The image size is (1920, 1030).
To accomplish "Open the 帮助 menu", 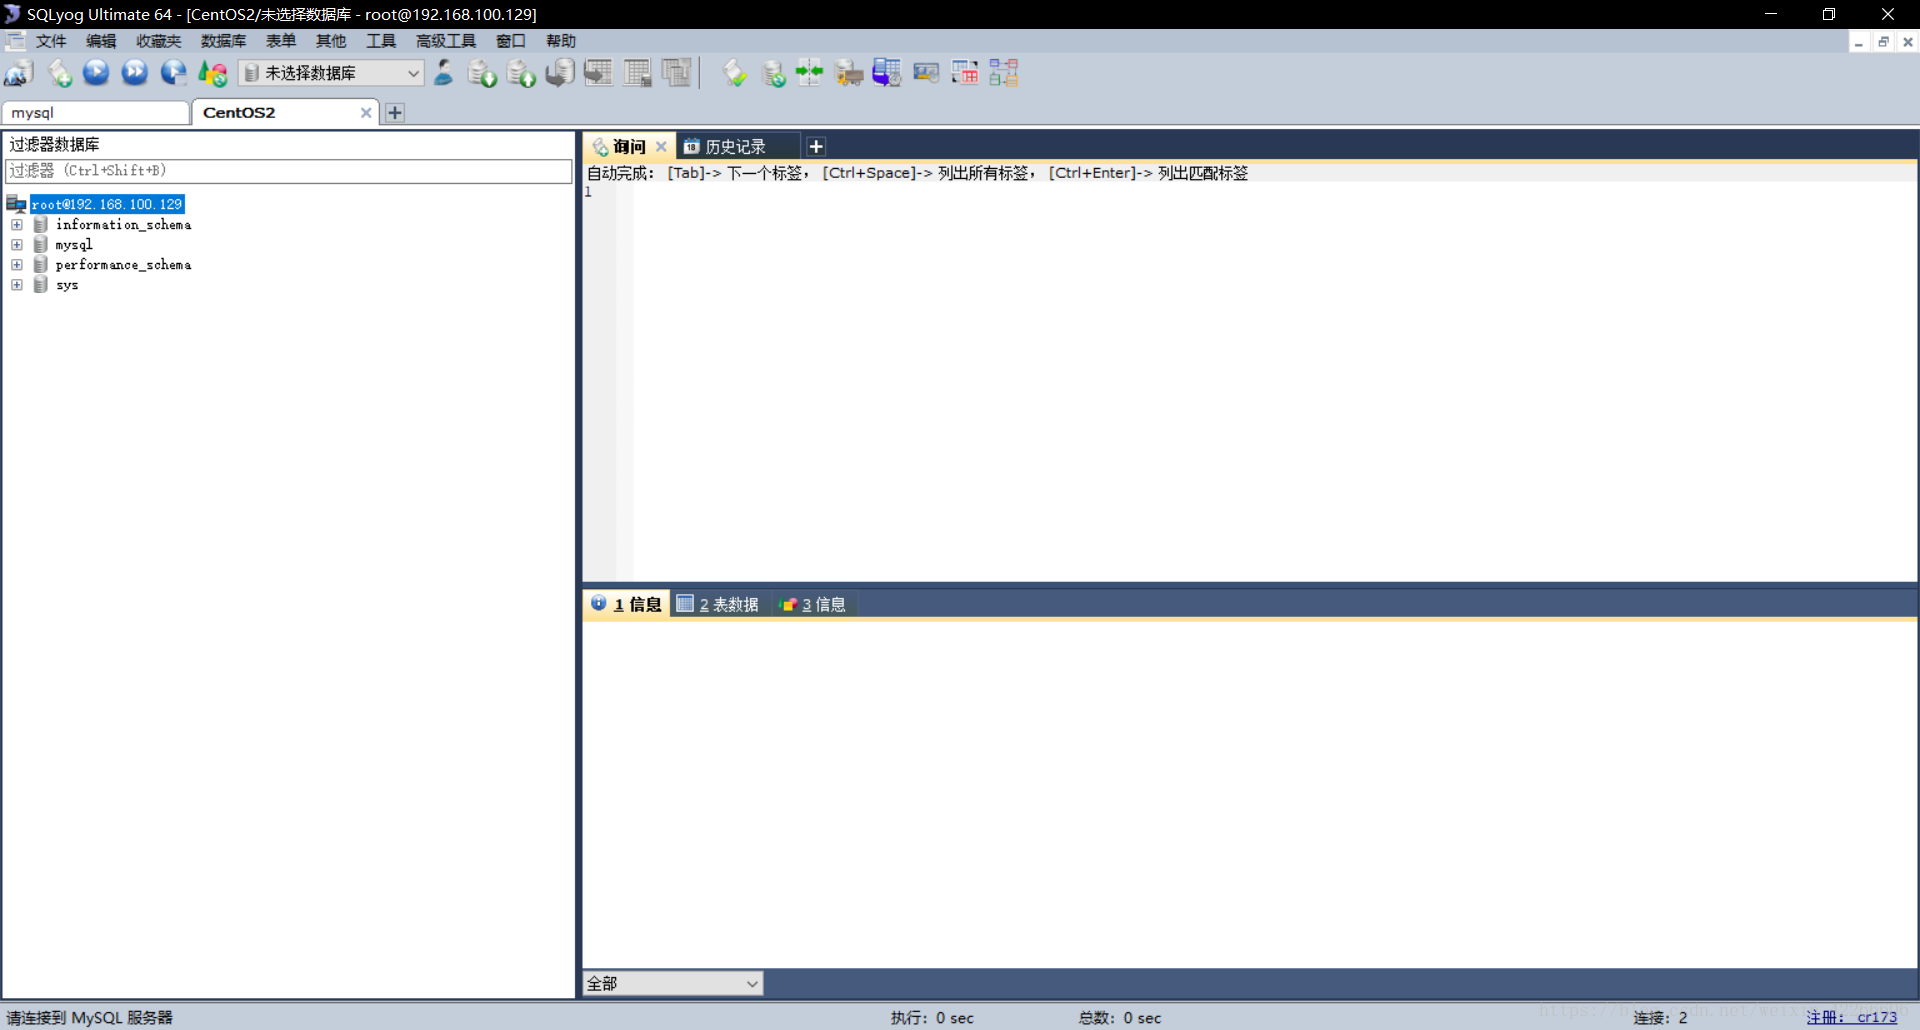I will 561,41.
